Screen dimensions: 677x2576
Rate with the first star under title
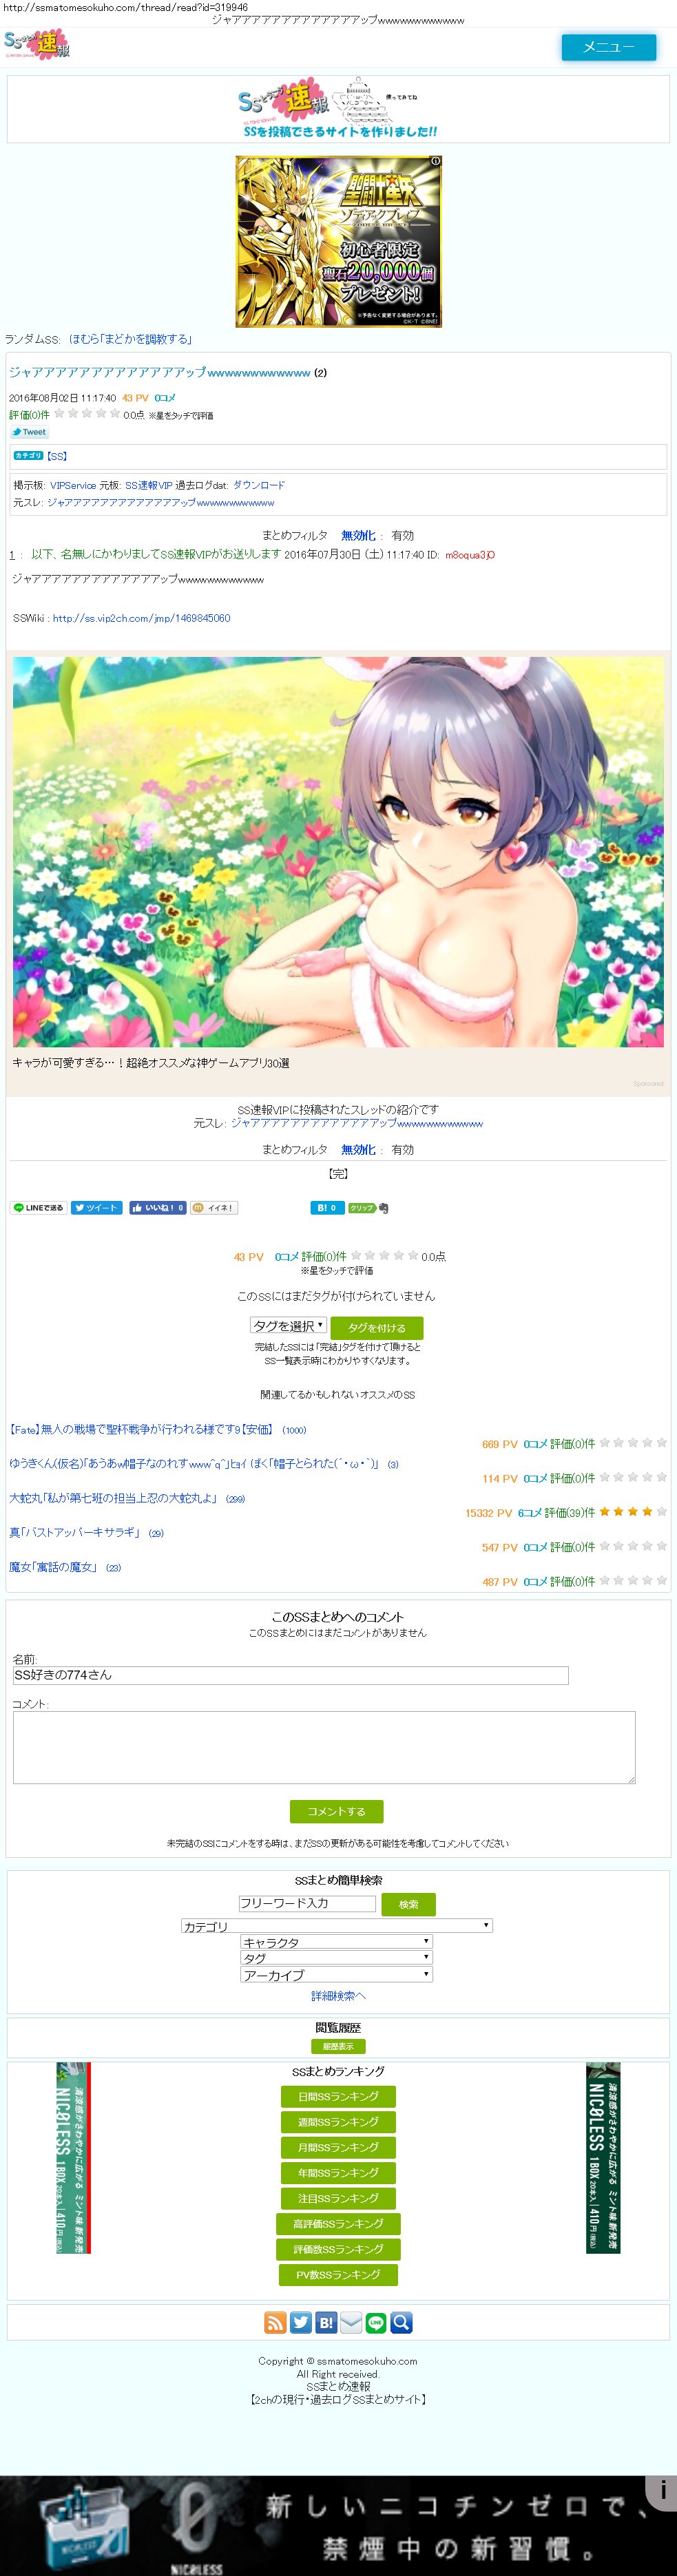[59, 413]
